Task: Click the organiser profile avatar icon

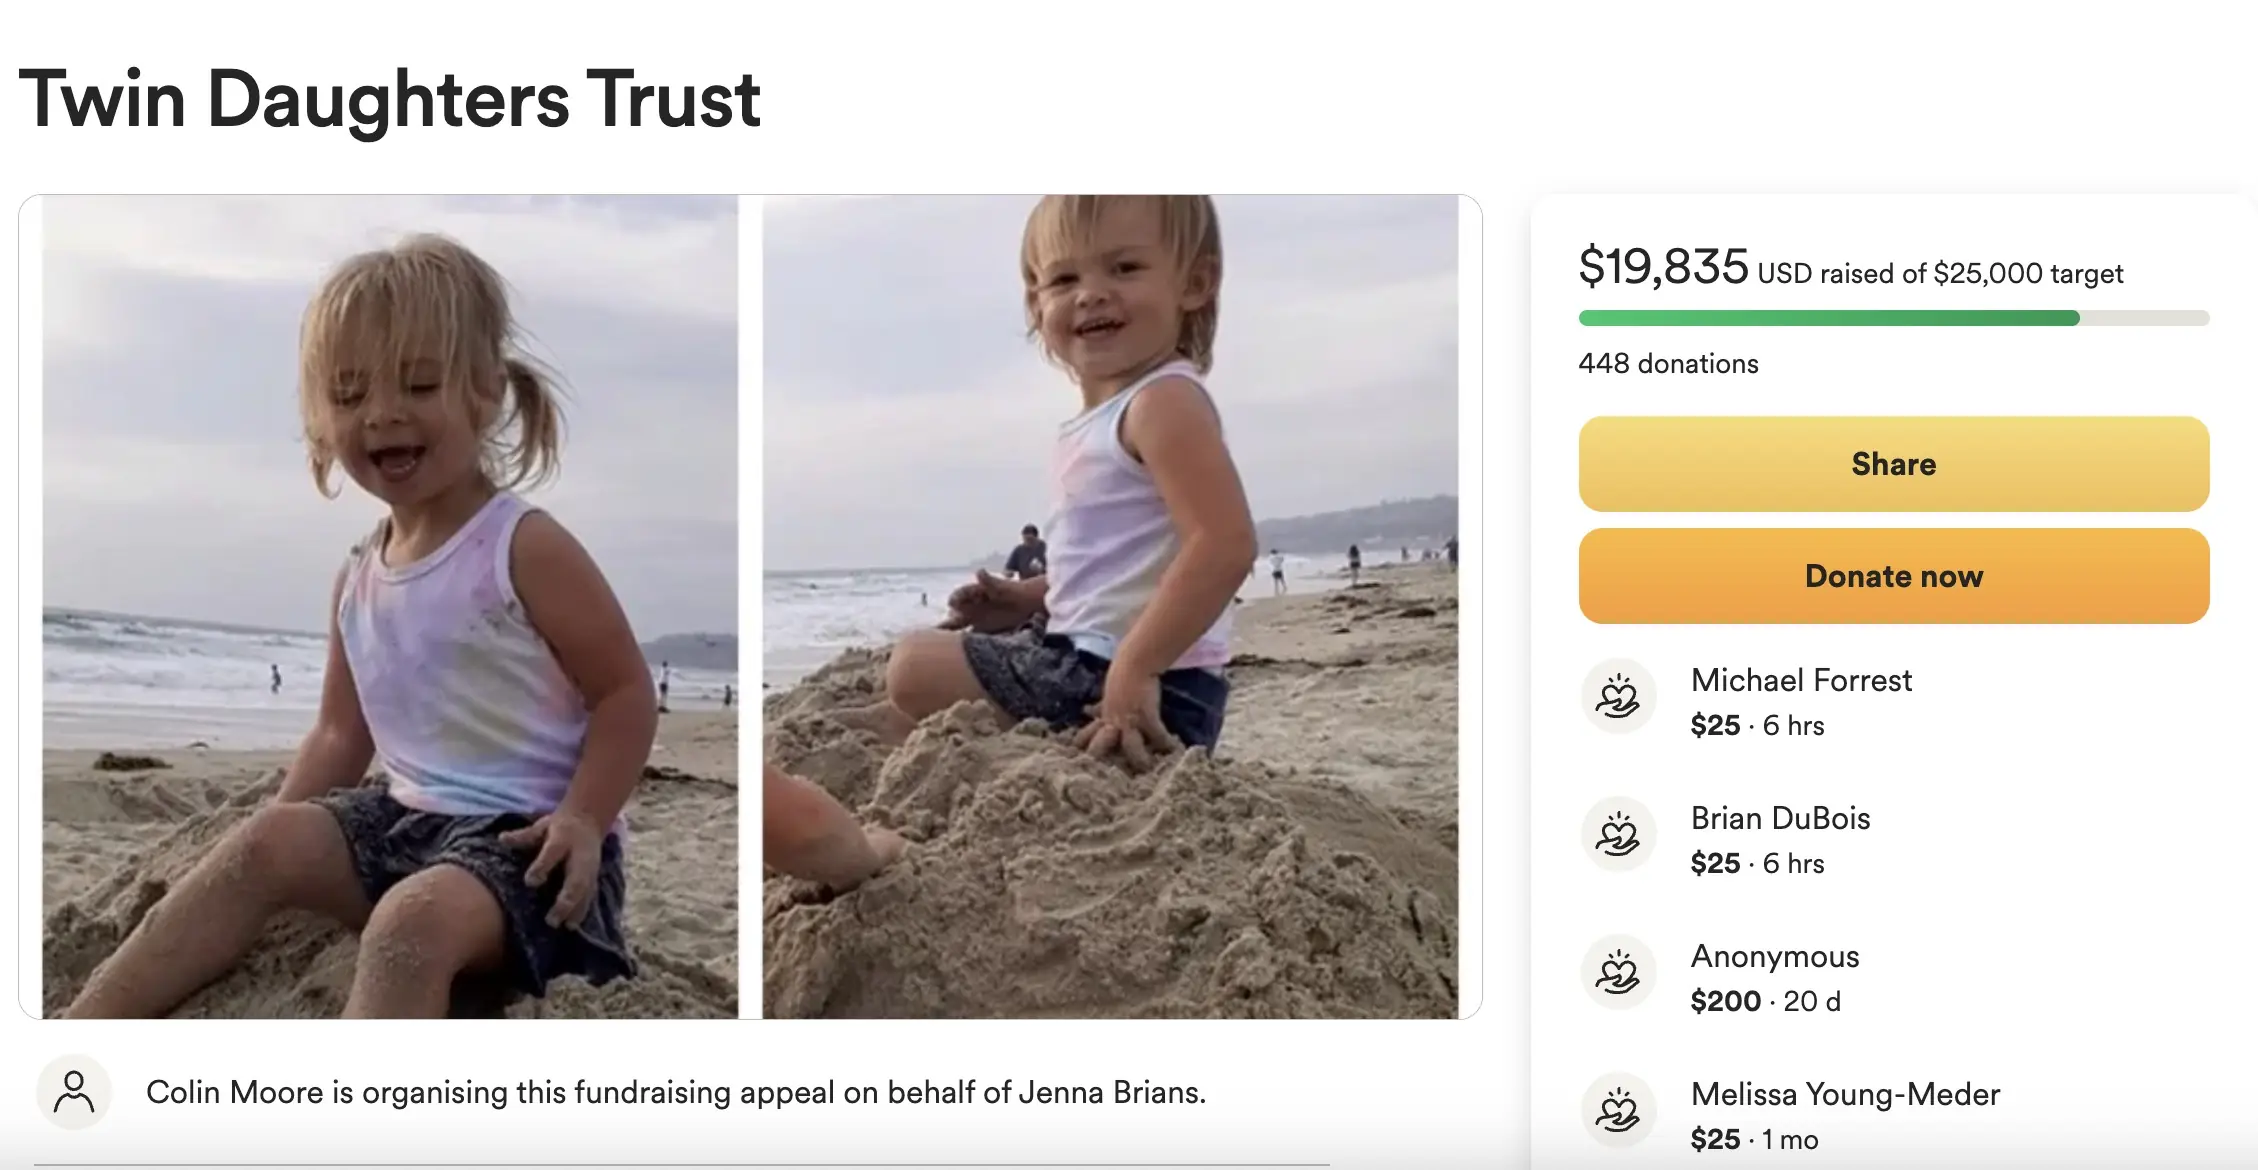Action: 74,1092
